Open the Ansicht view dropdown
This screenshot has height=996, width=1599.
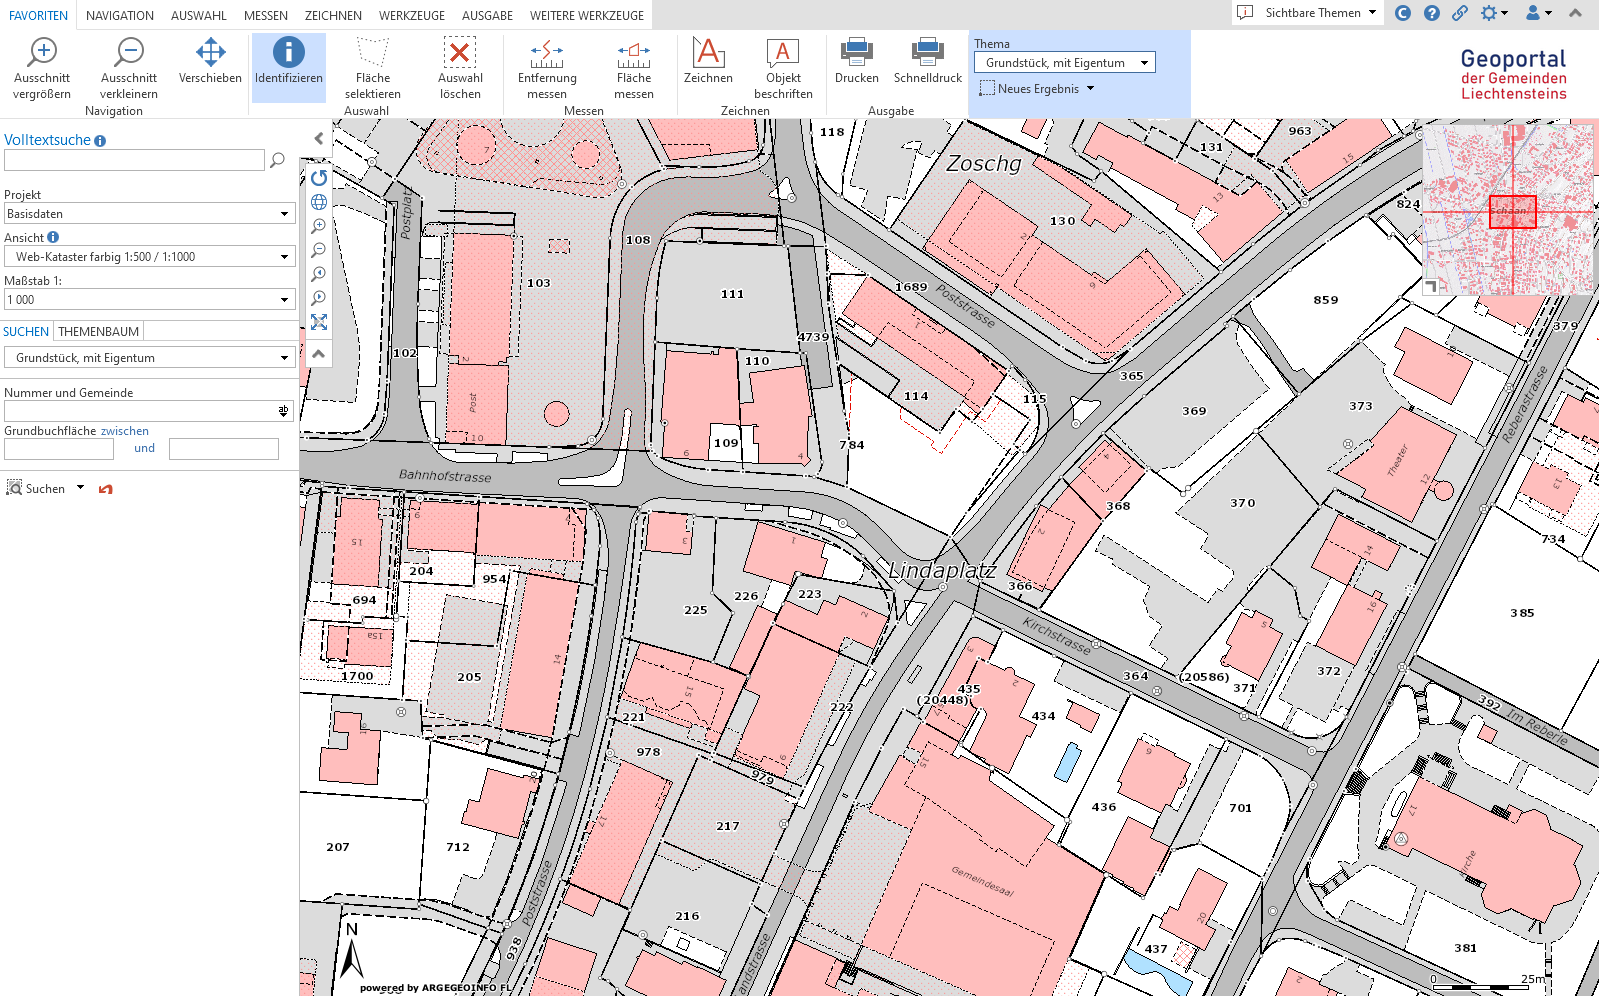pos(284,257)
